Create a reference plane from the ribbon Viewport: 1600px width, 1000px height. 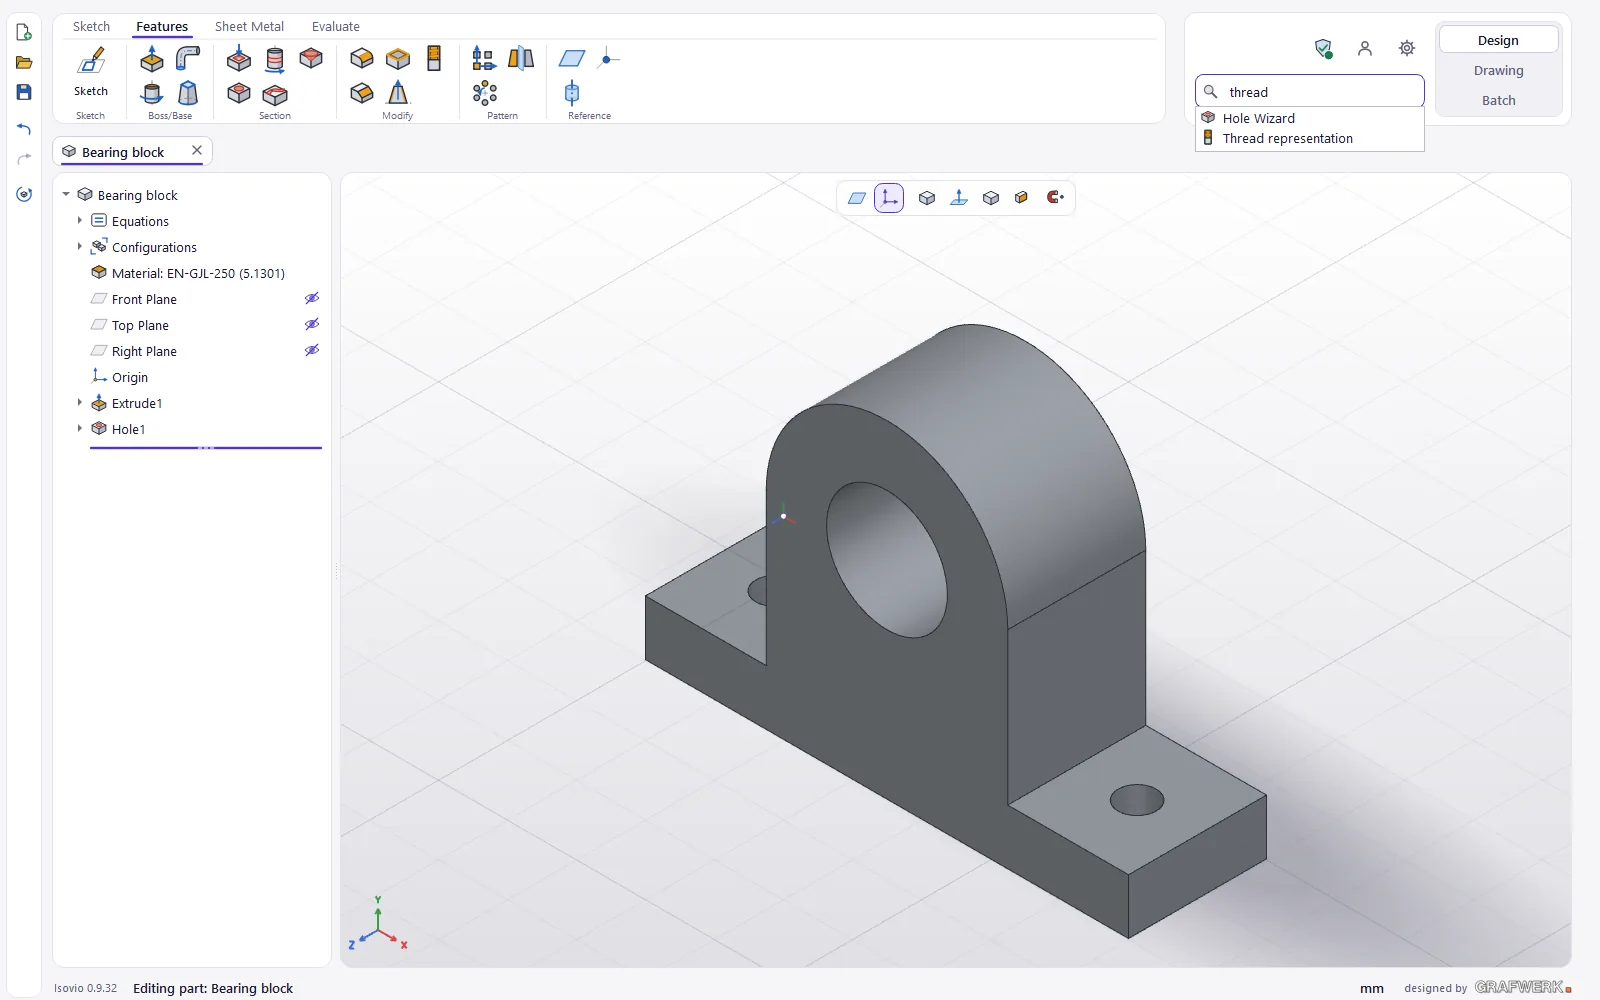point(572,59)
